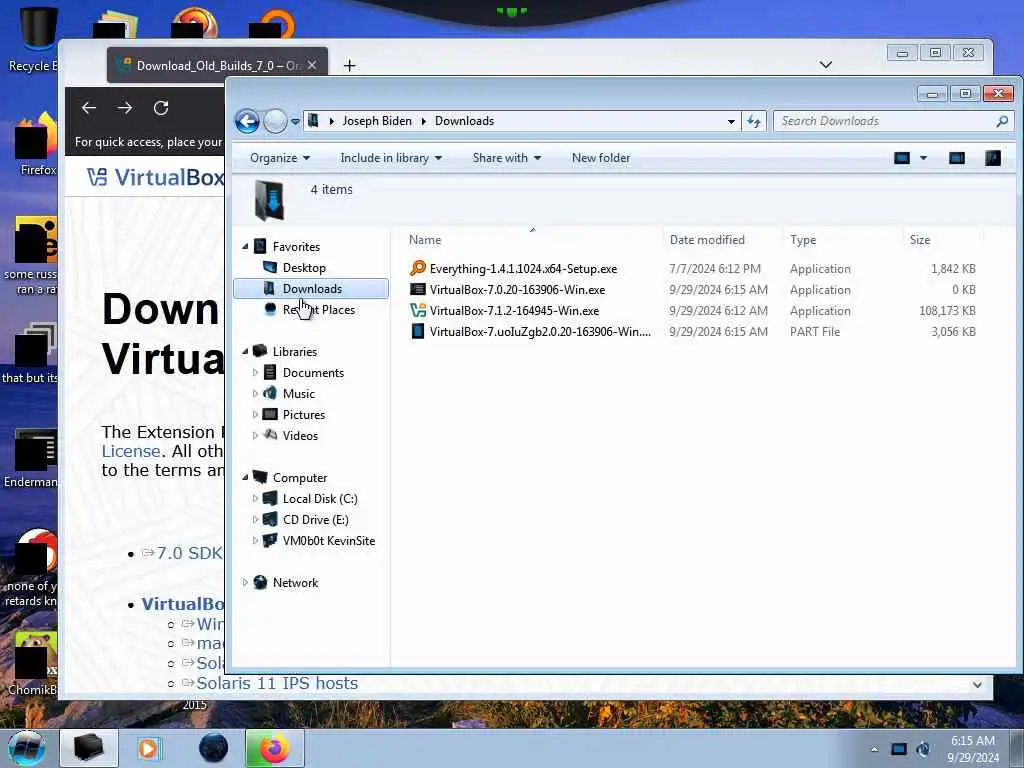Click the Explorer Back arrow button
1024x768 pixels.
(x=247, y=121)
